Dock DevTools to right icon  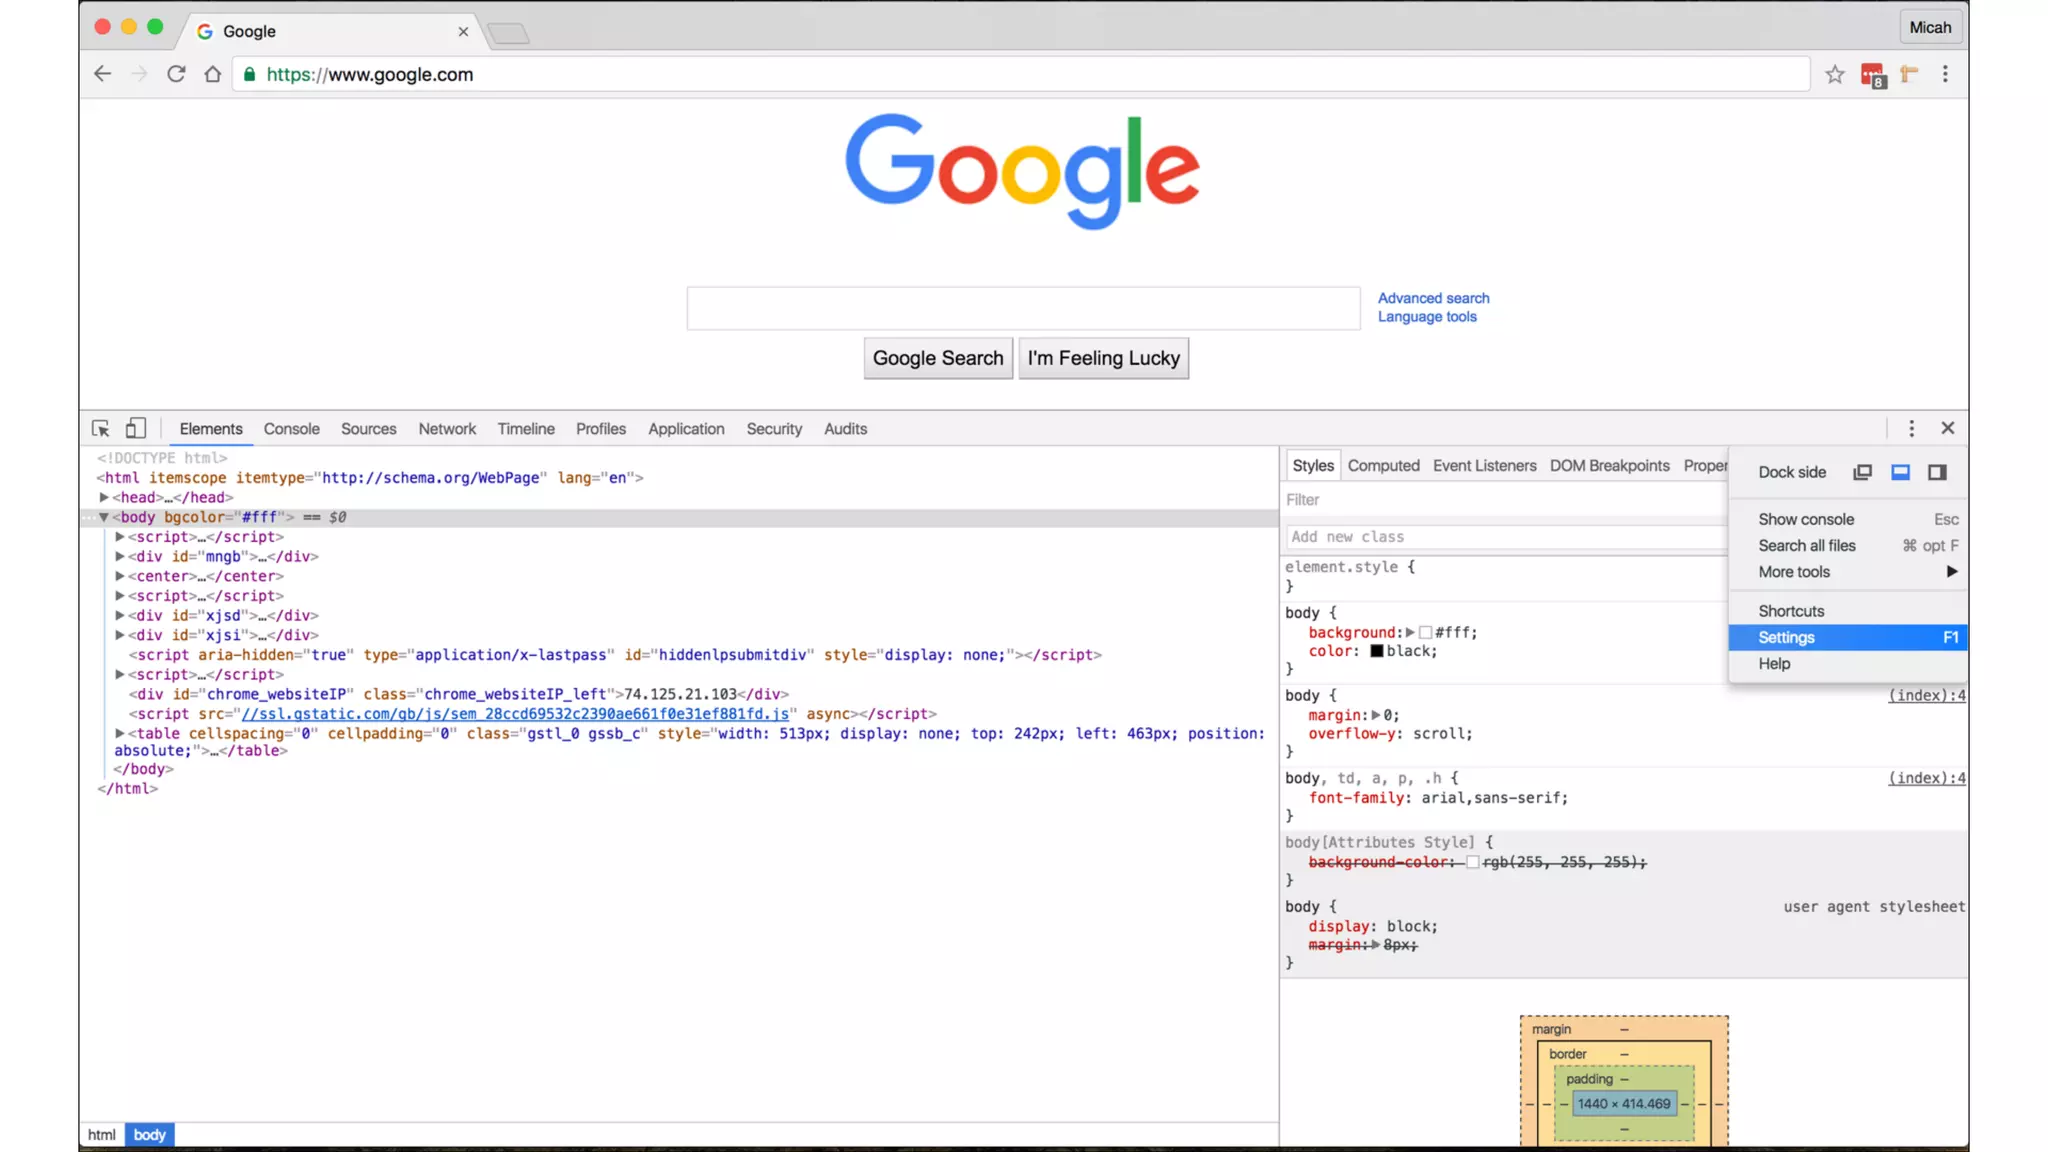click(x=1937, y=472)
